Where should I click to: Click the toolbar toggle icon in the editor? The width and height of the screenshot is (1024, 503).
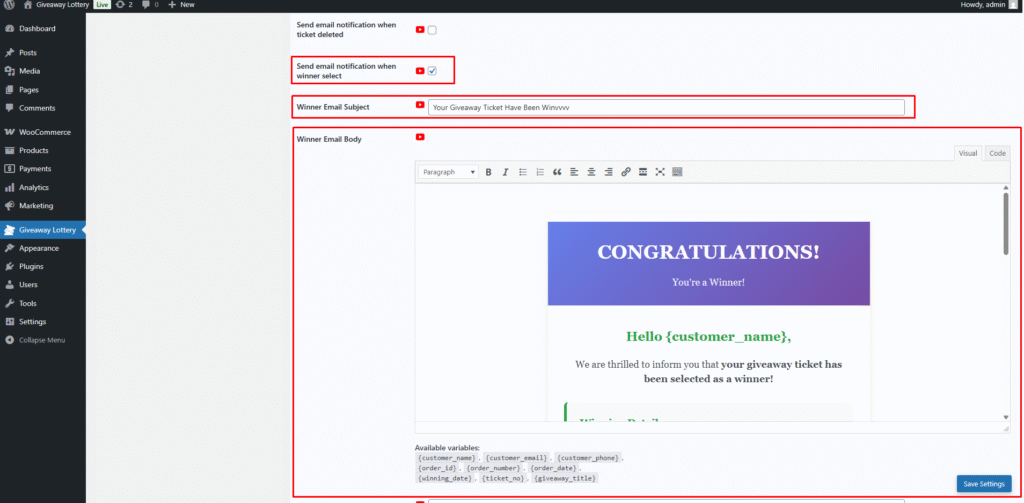677,172
